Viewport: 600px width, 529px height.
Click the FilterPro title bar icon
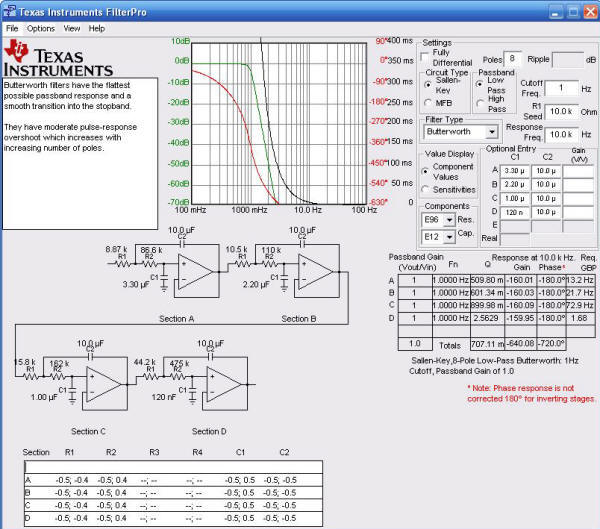click(10, 10)
